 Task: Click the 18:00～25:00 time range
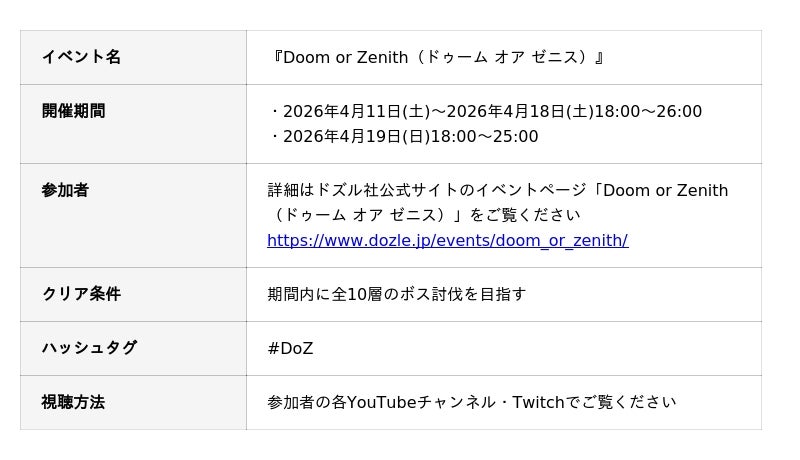[484, 136]
